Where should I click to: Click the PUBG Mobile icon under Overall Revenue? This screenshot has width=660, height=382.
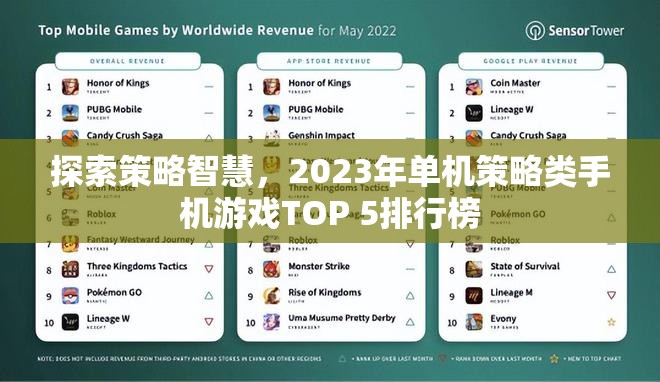(70, 113)
